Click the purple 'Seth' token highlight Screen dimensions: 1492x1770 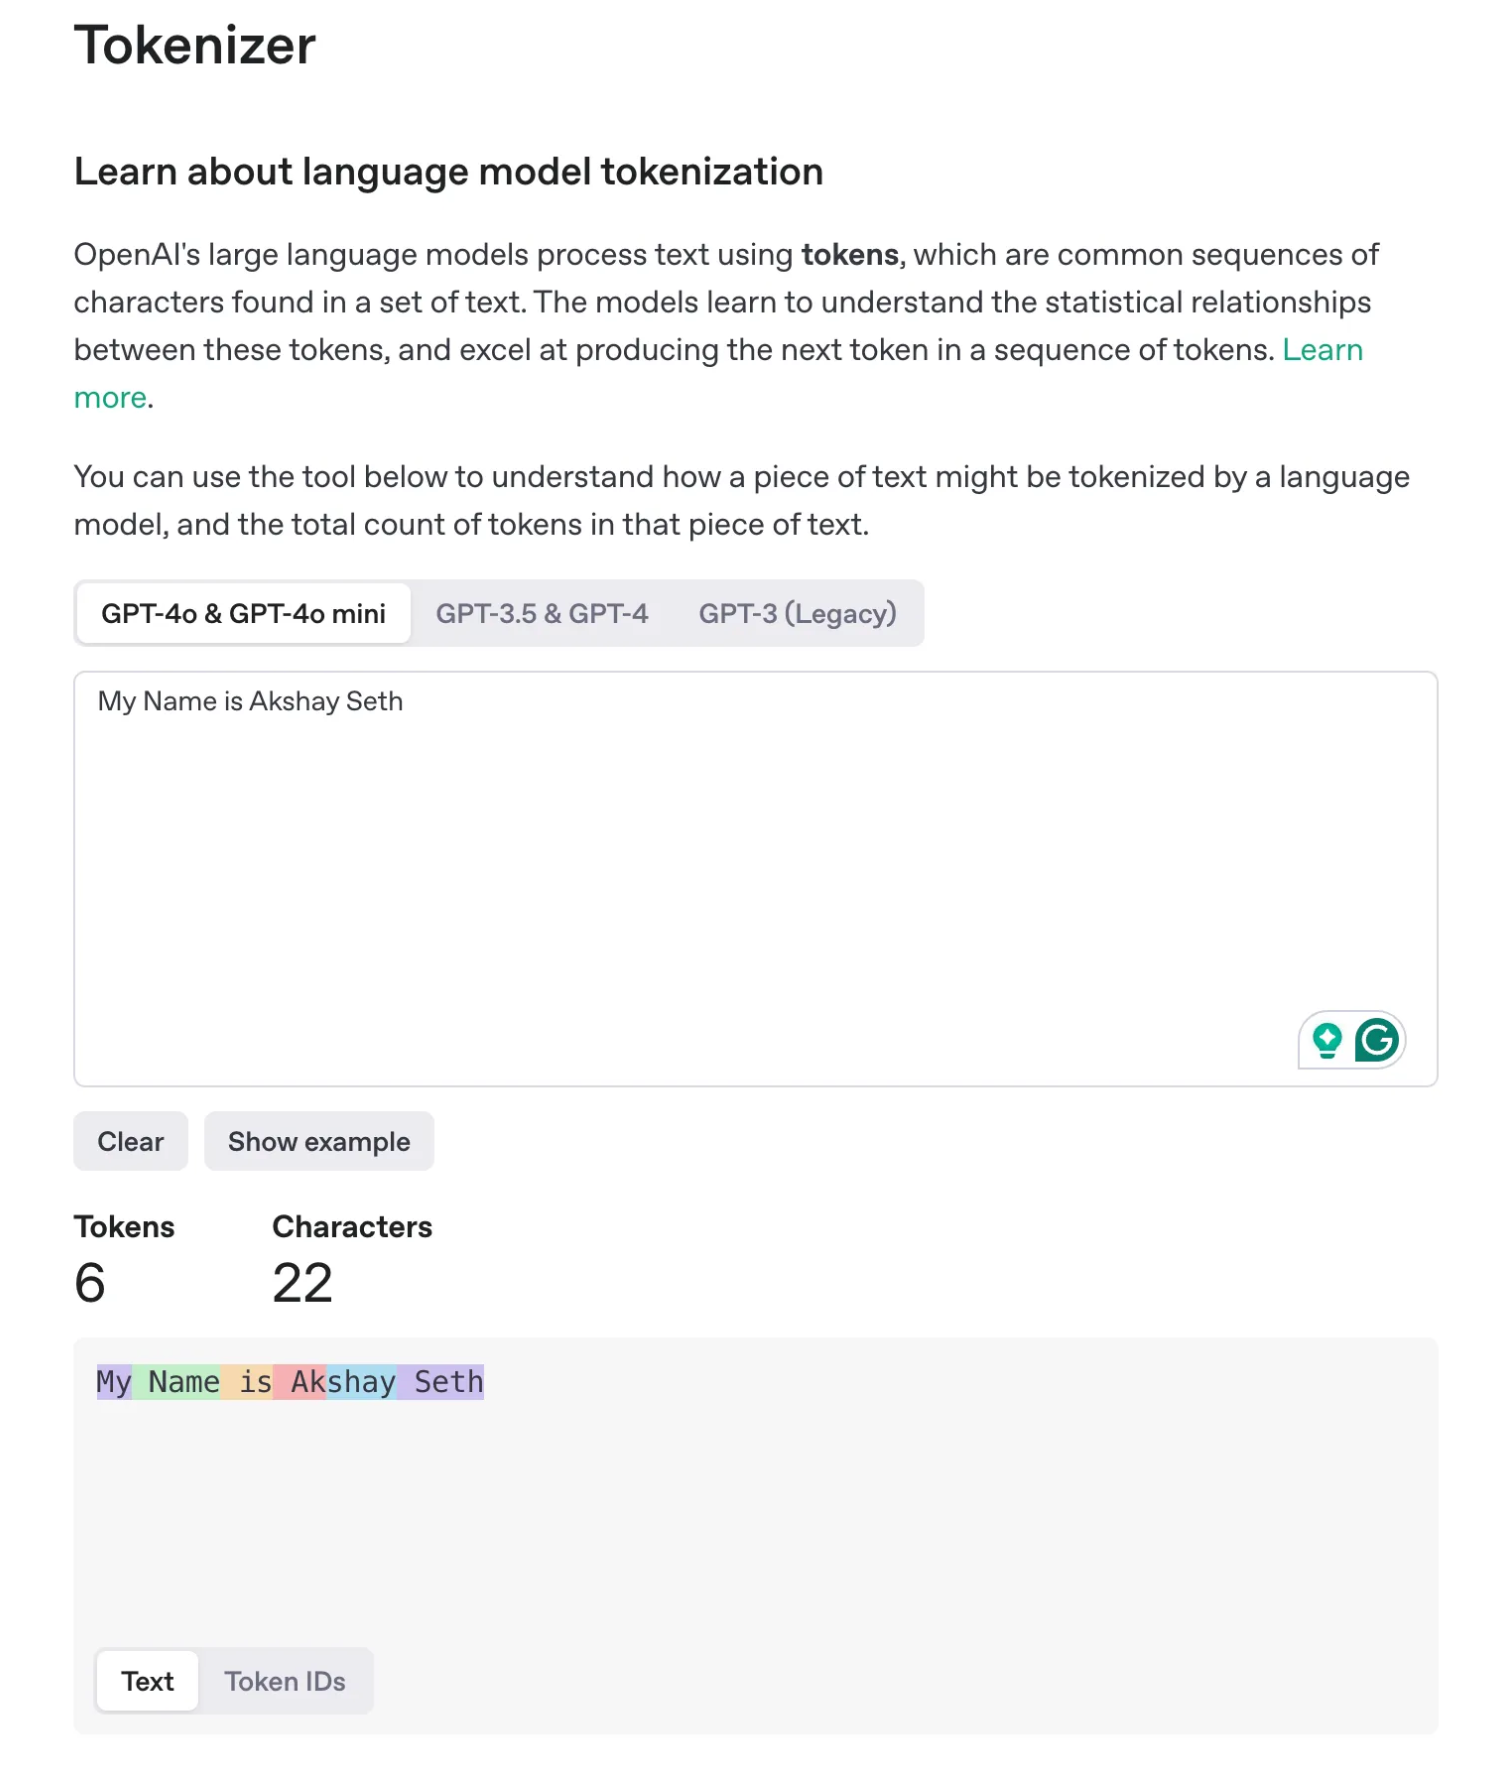pyautogui.click(x=441, y=1382)
